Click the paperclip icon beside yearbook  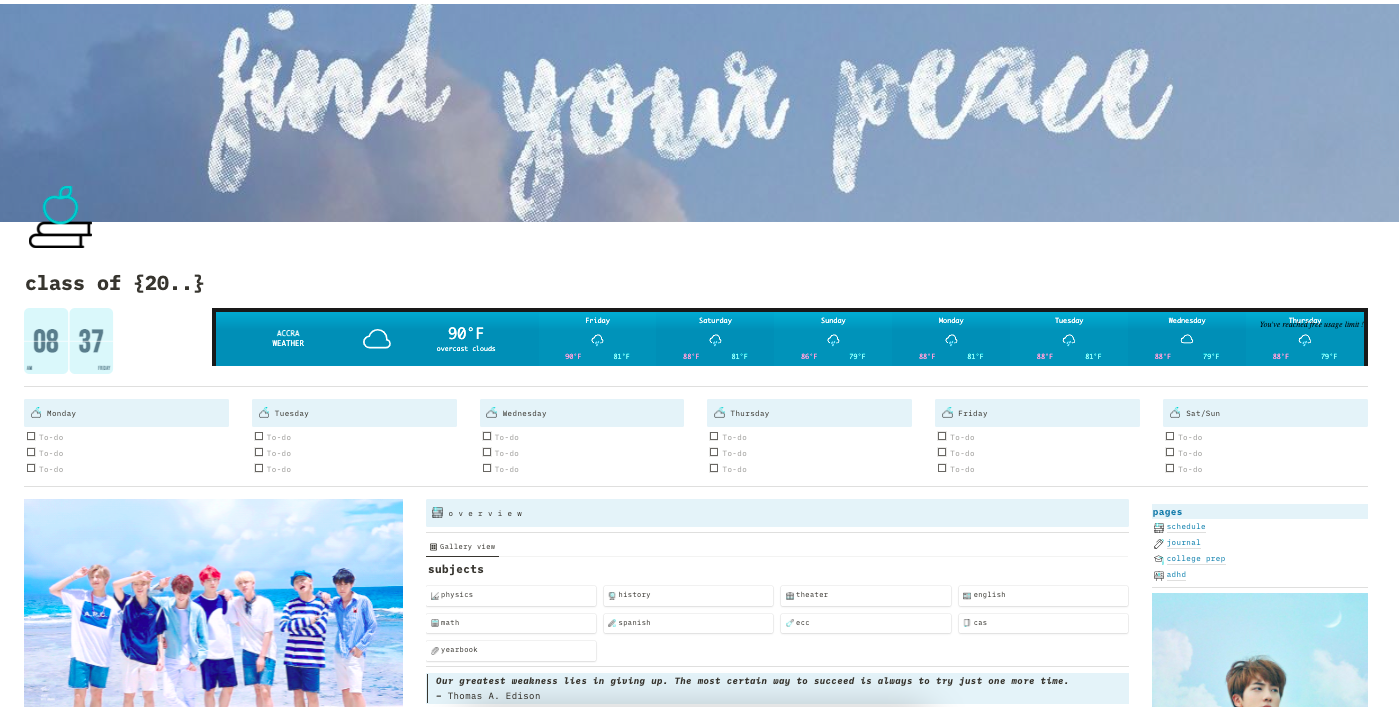click(x=433, y=649)
